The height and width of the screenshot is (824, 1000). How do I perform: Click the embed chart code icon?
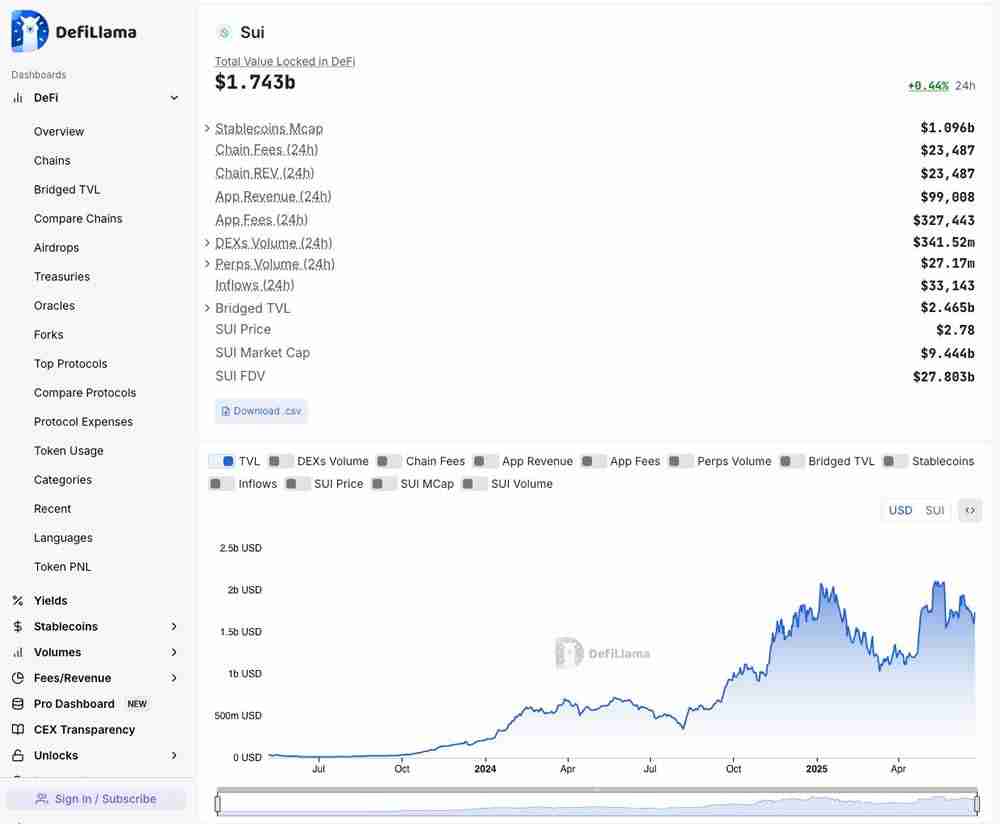coord(969,510)
